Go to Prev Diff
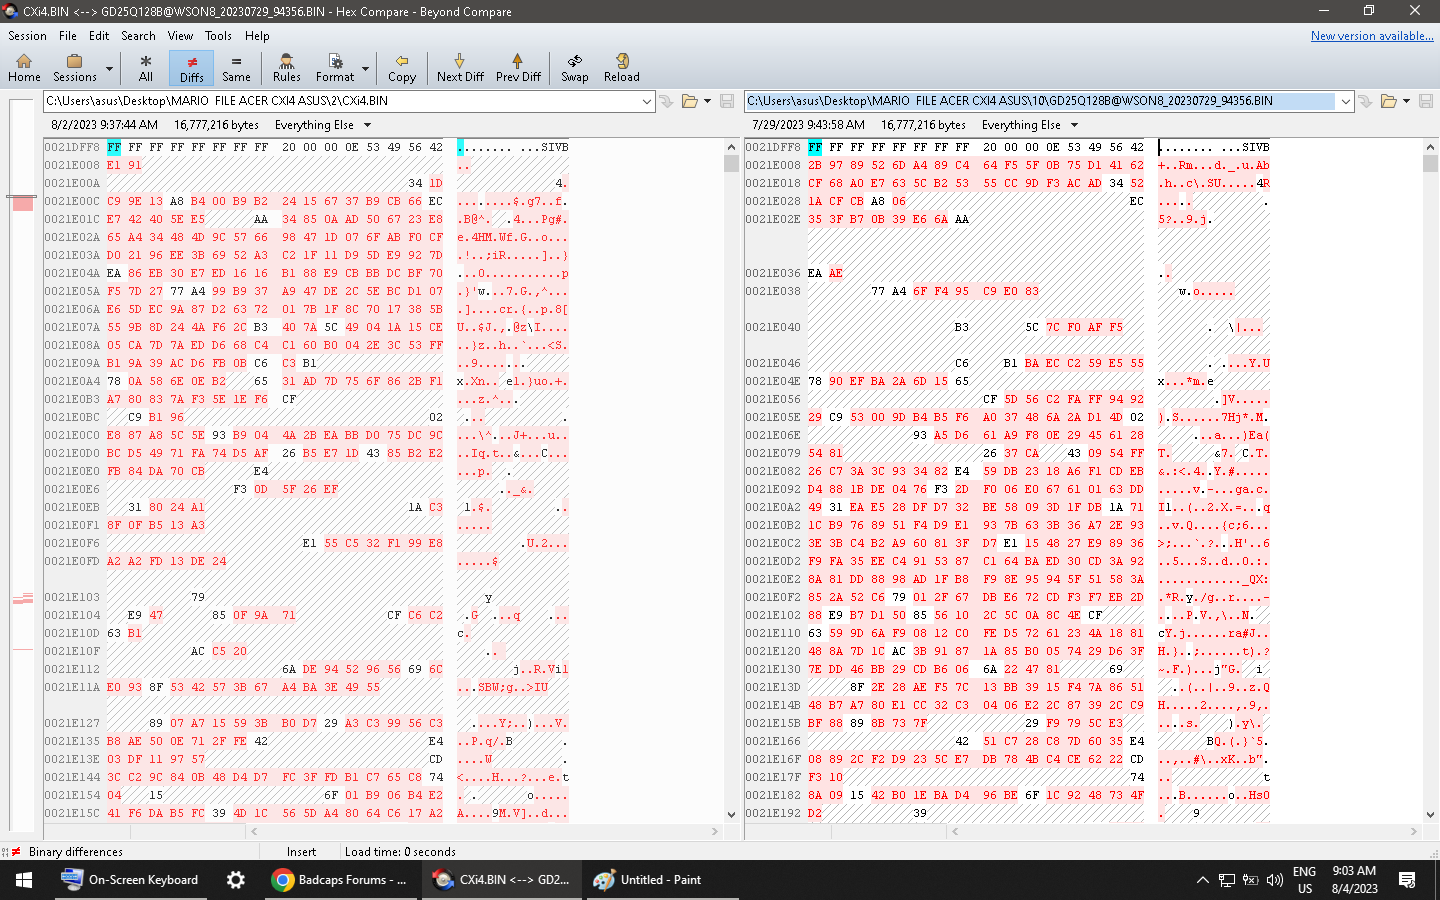Image resolution: width=1440 pixels, height=900 pixels. point(518,67)
